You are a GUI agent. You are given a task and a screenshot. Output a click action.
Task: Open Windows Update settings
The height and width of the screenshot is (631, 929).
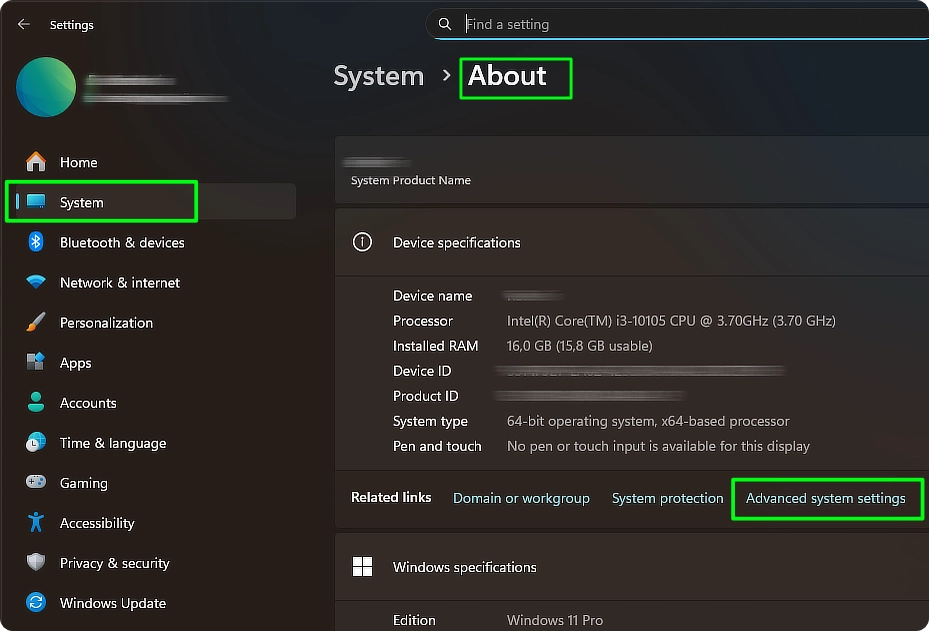tap(110, 603)
